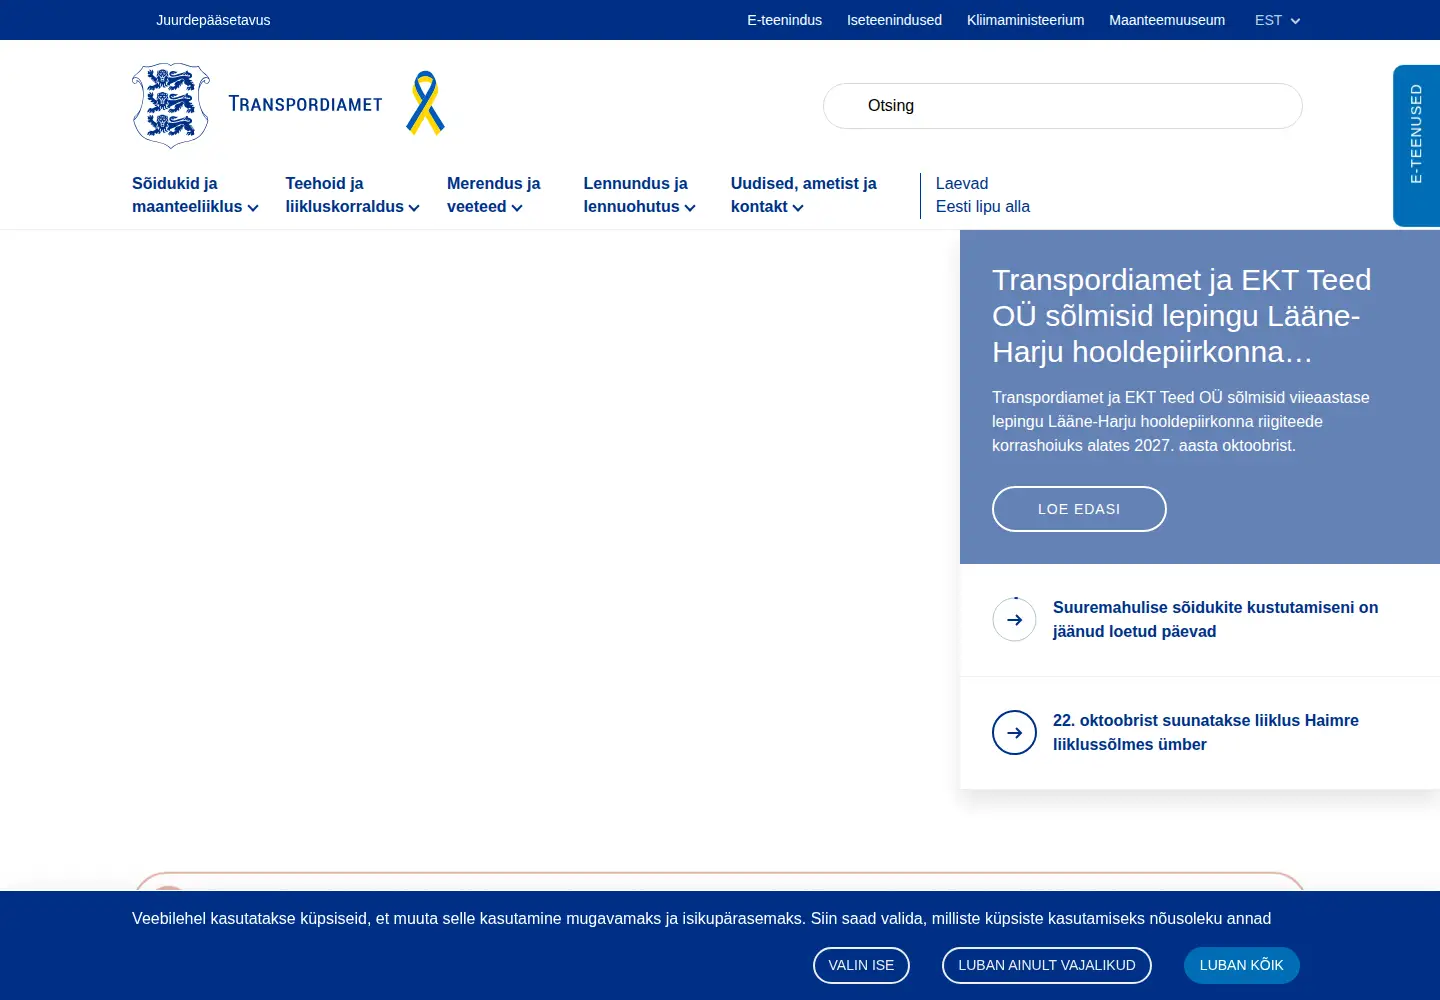Go to E-teenindus in top bar
The image size is (1440, 1000).
pos(784,20)
